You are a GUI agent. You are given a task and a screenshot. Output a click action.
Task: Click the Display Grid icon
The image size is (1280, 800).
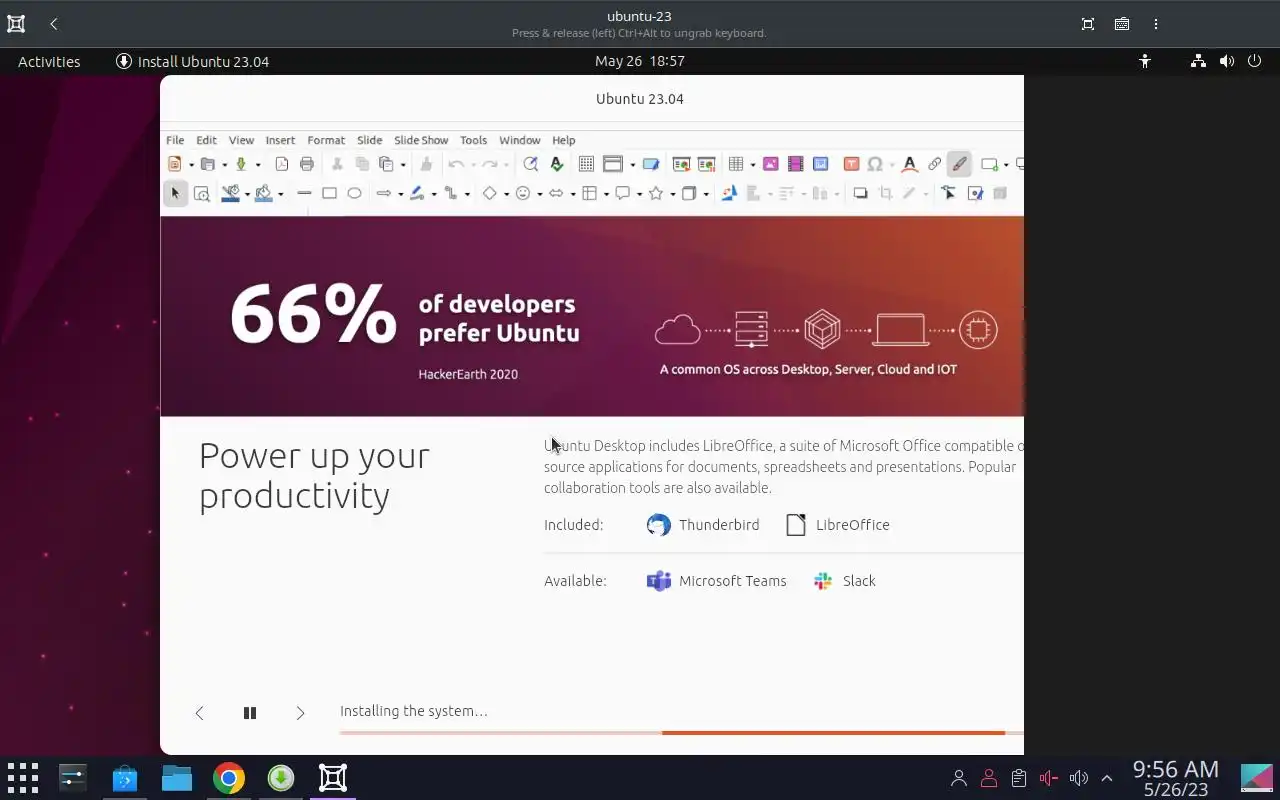coord(587,164)
